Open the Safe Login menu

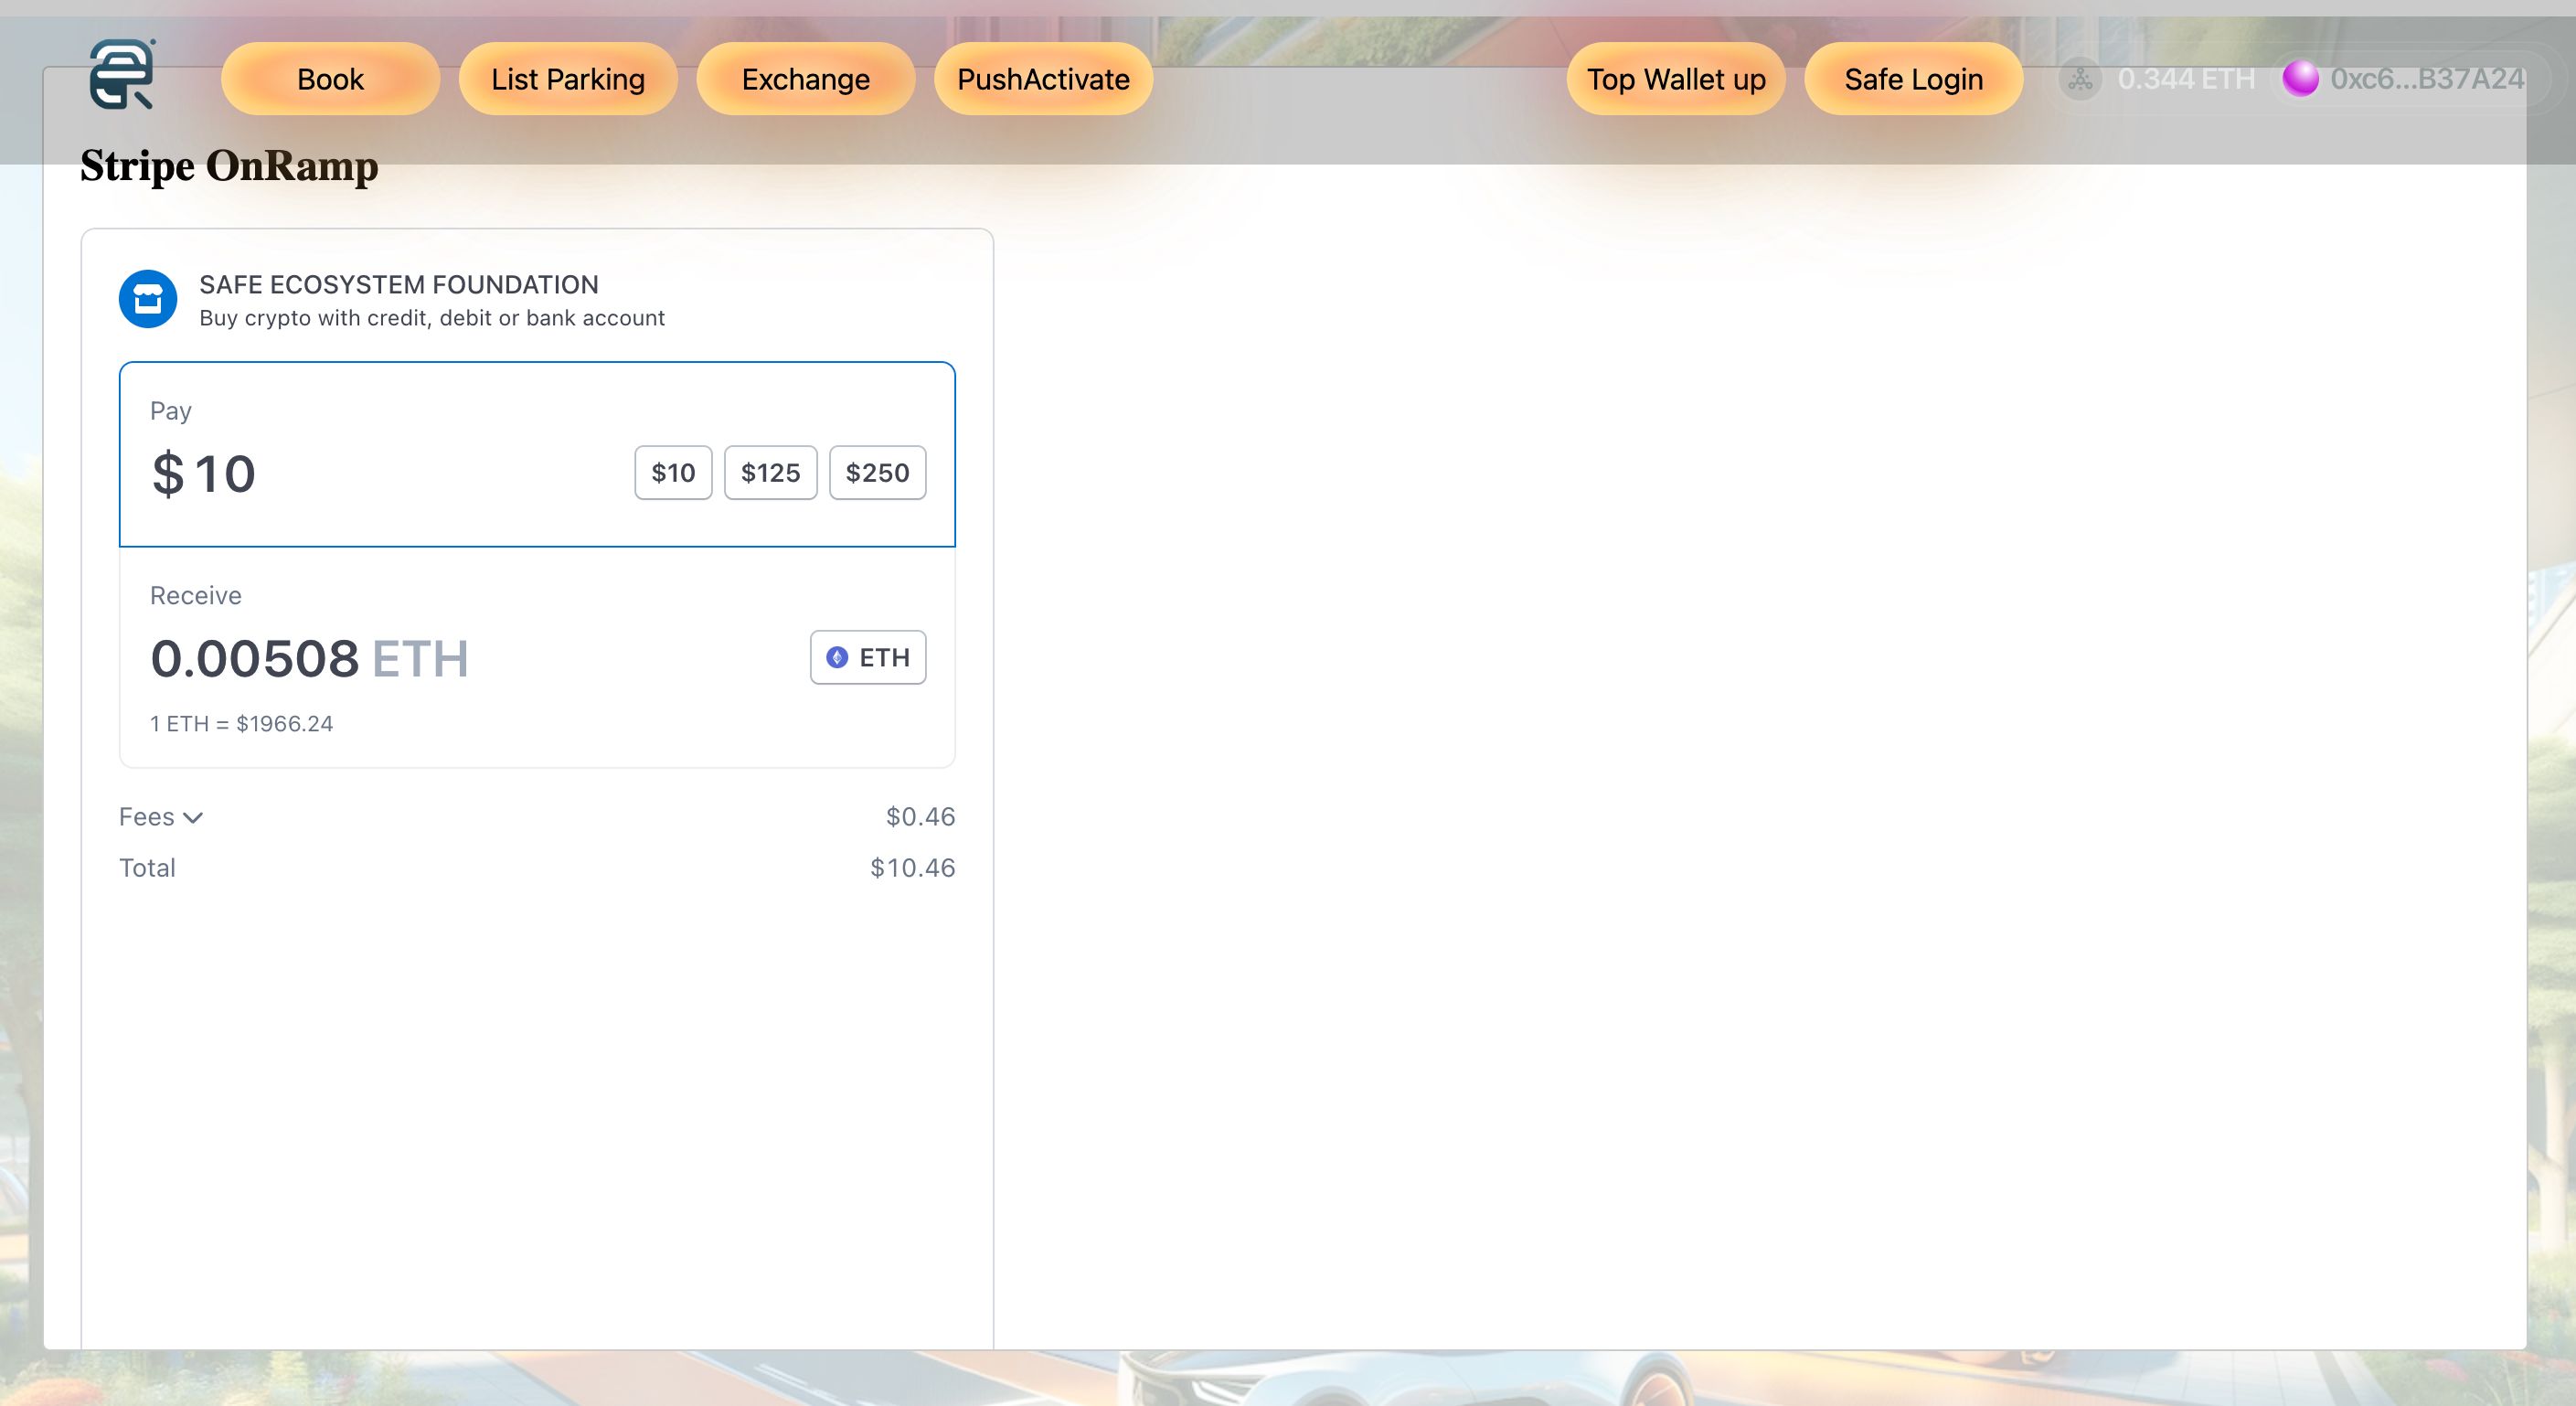click(x=1911, y=76)
